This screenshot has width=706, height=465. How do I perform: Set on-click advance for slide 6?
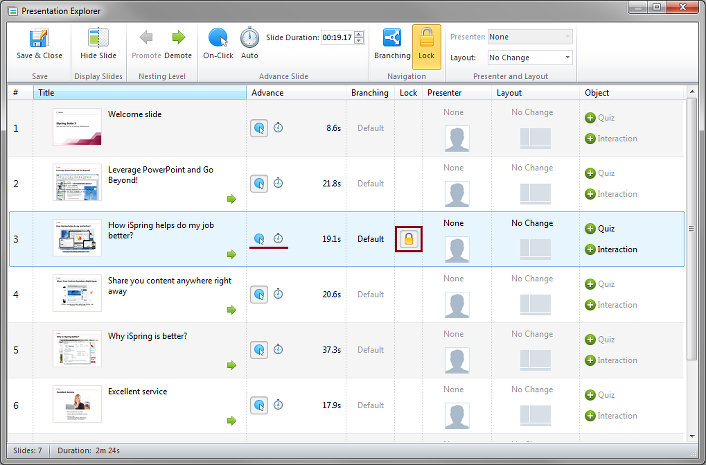(x=259, y=405)
